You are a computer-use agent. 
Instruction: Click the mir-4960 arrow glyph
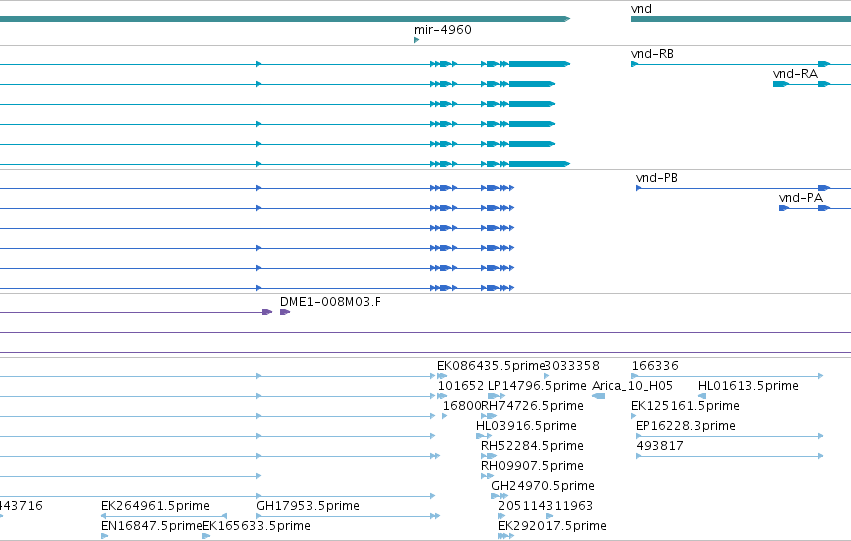pyautogui.click(x=416, y=40)
